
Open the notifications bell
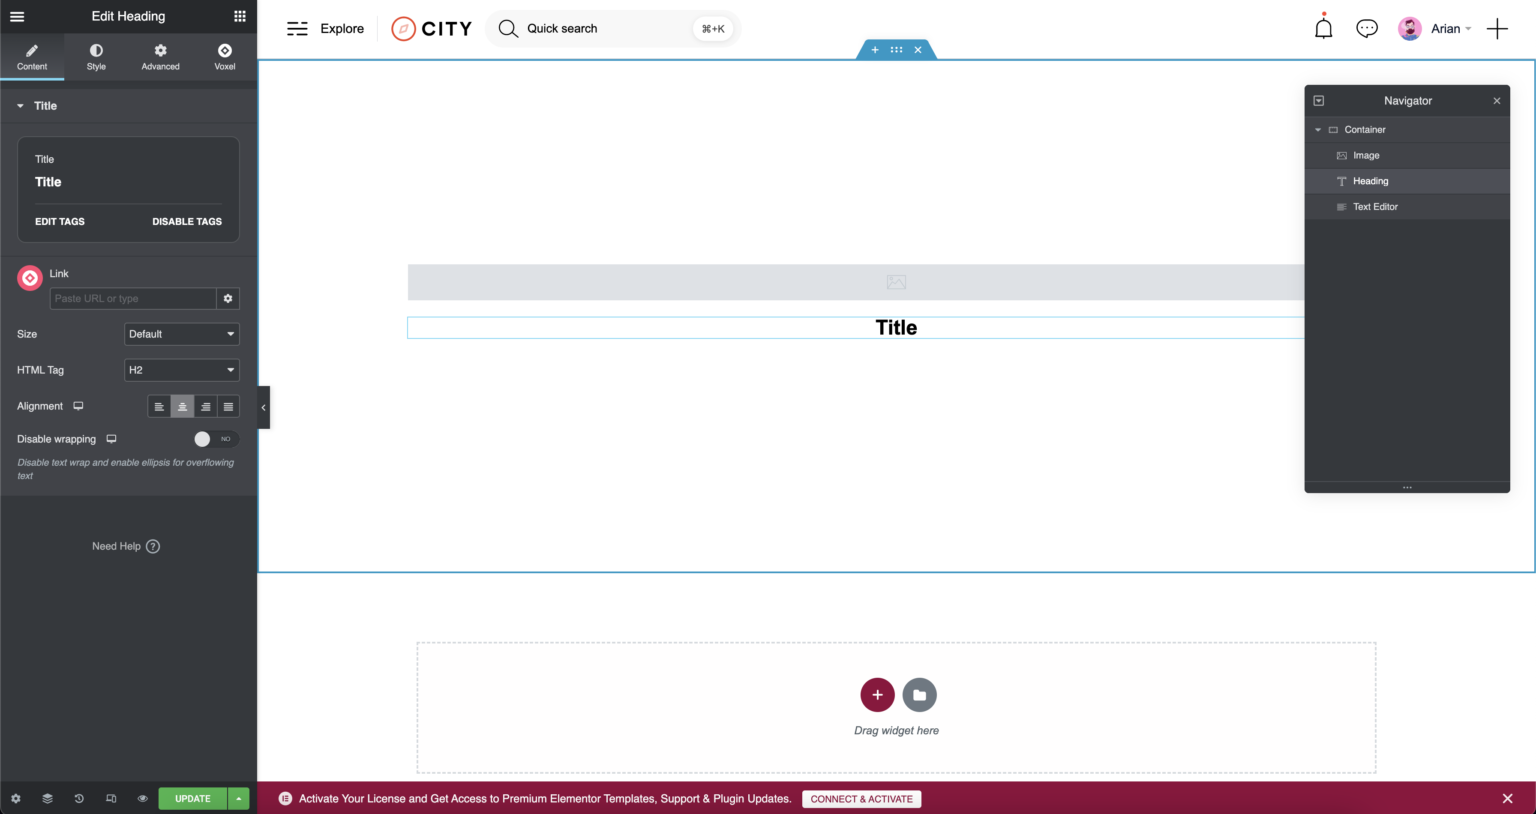(x=1323, y=29)
